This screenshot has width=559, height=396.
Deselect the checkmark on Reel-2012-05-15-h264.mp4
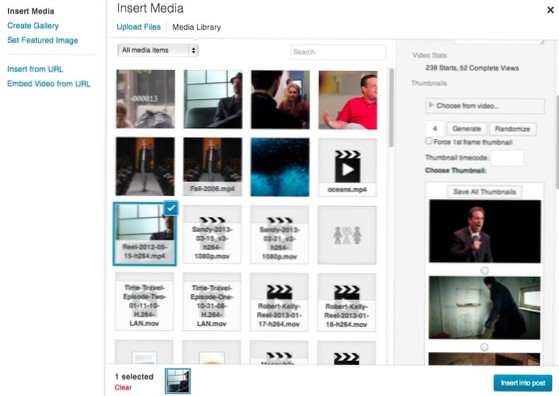(171, 208)
